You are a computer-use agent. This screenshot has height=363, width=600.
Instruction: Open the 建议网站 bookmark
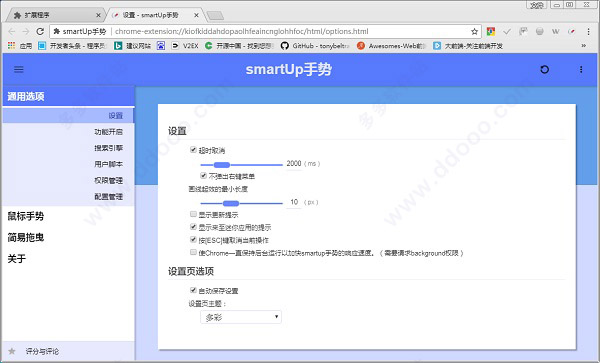click(132, 46)
